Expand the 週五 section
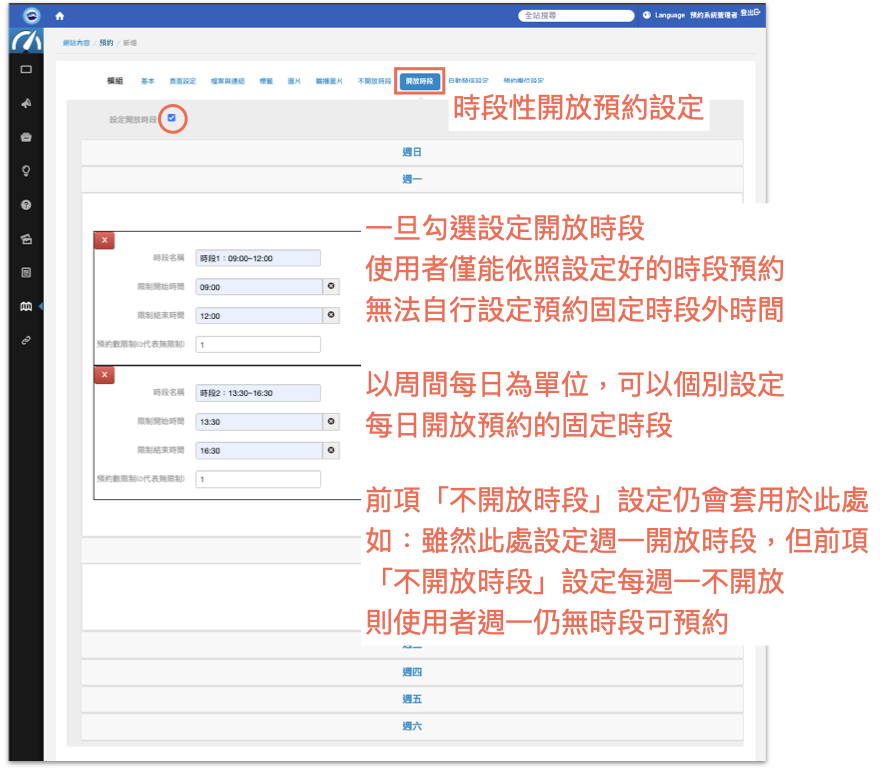Screen dimensions: 880x768 (411, 698)
